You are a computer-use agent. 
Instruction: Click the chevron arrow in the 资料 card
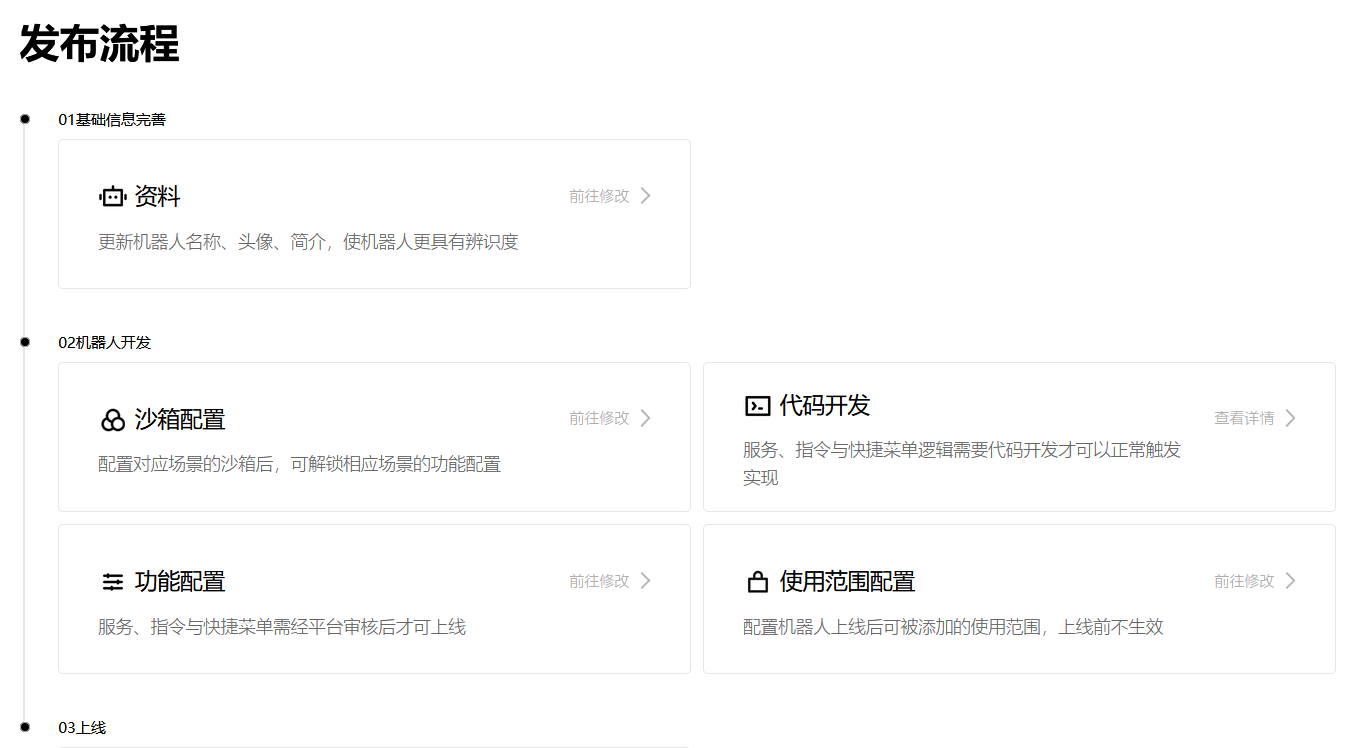tap(645, 196)
